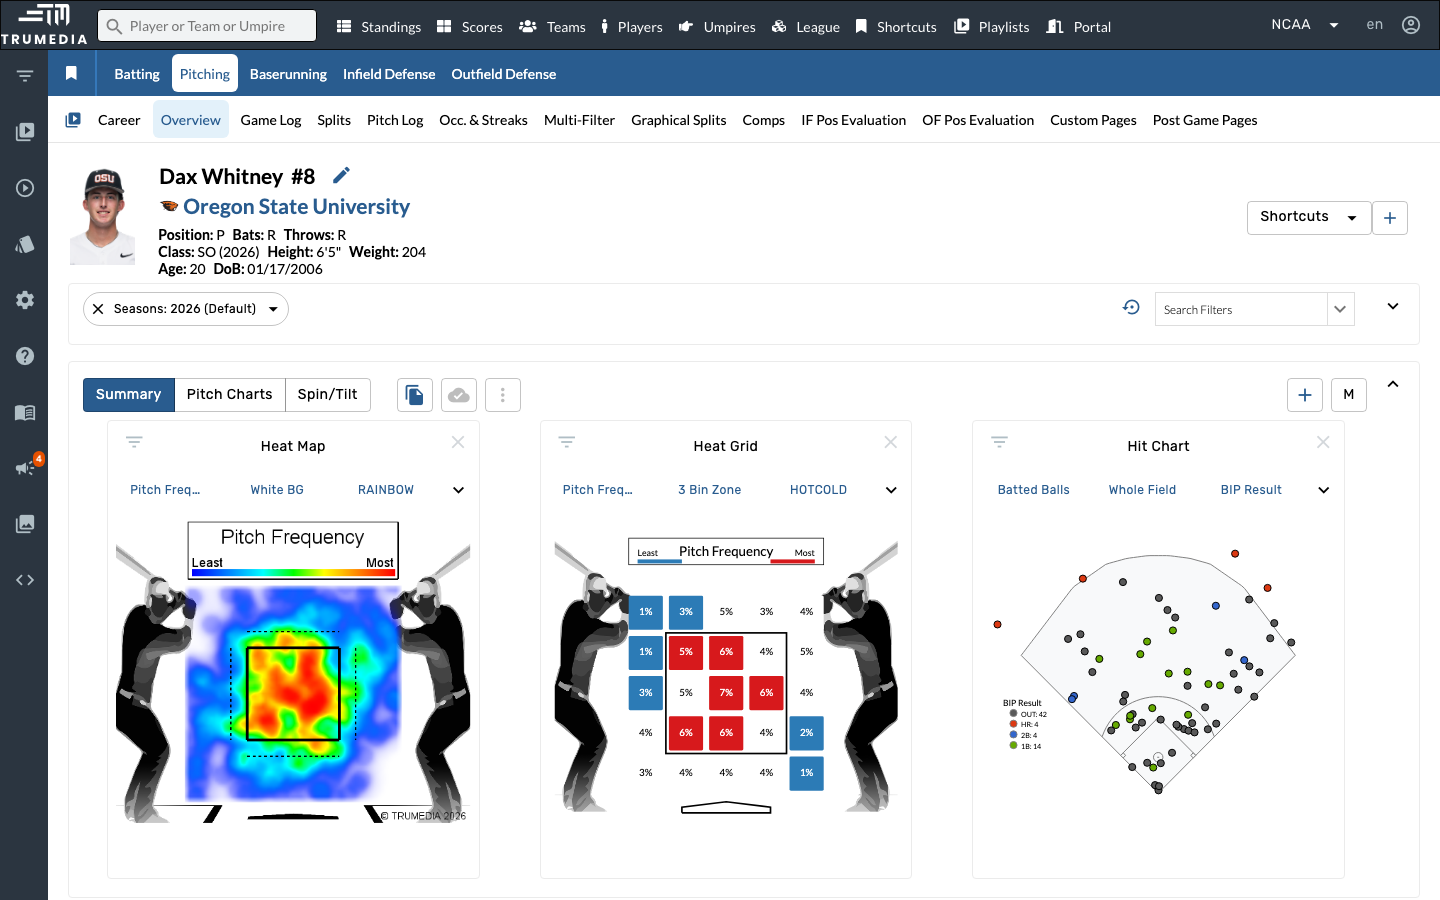1440x900 pixels.
Task: Open the Shortcuts dropdown button
Action: [1308, 218]
